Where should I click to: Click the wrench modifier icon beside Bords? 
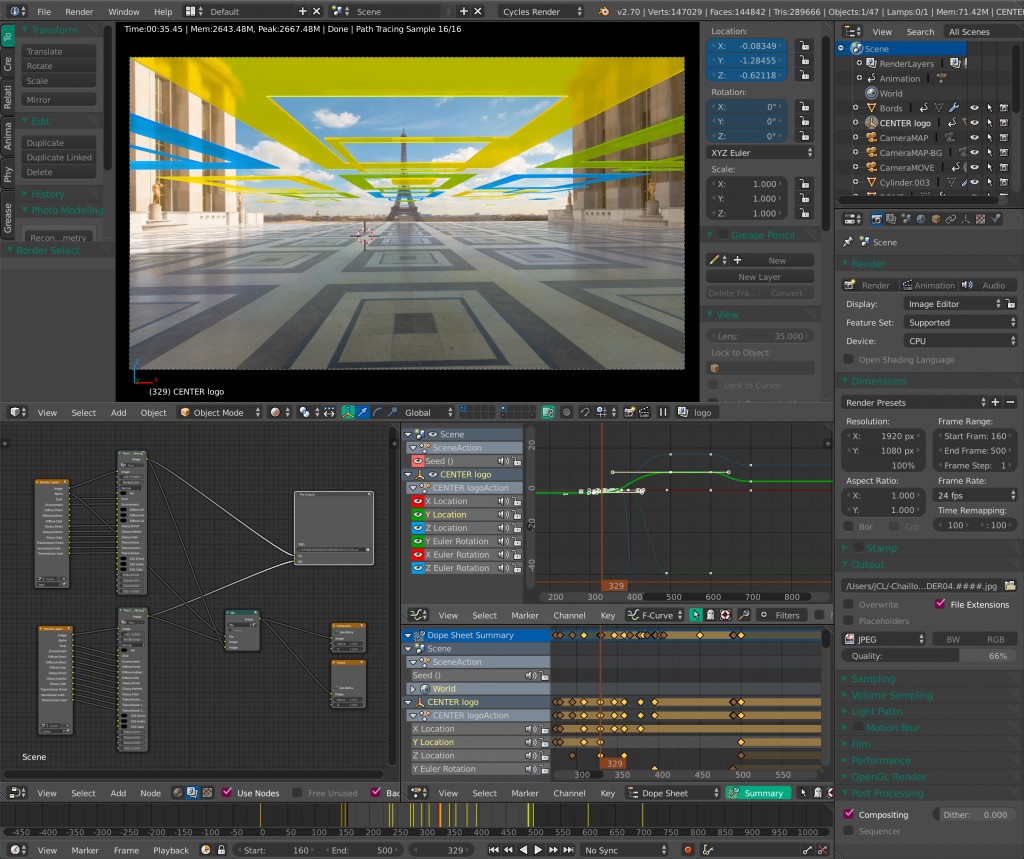click(x=953, y=108)
